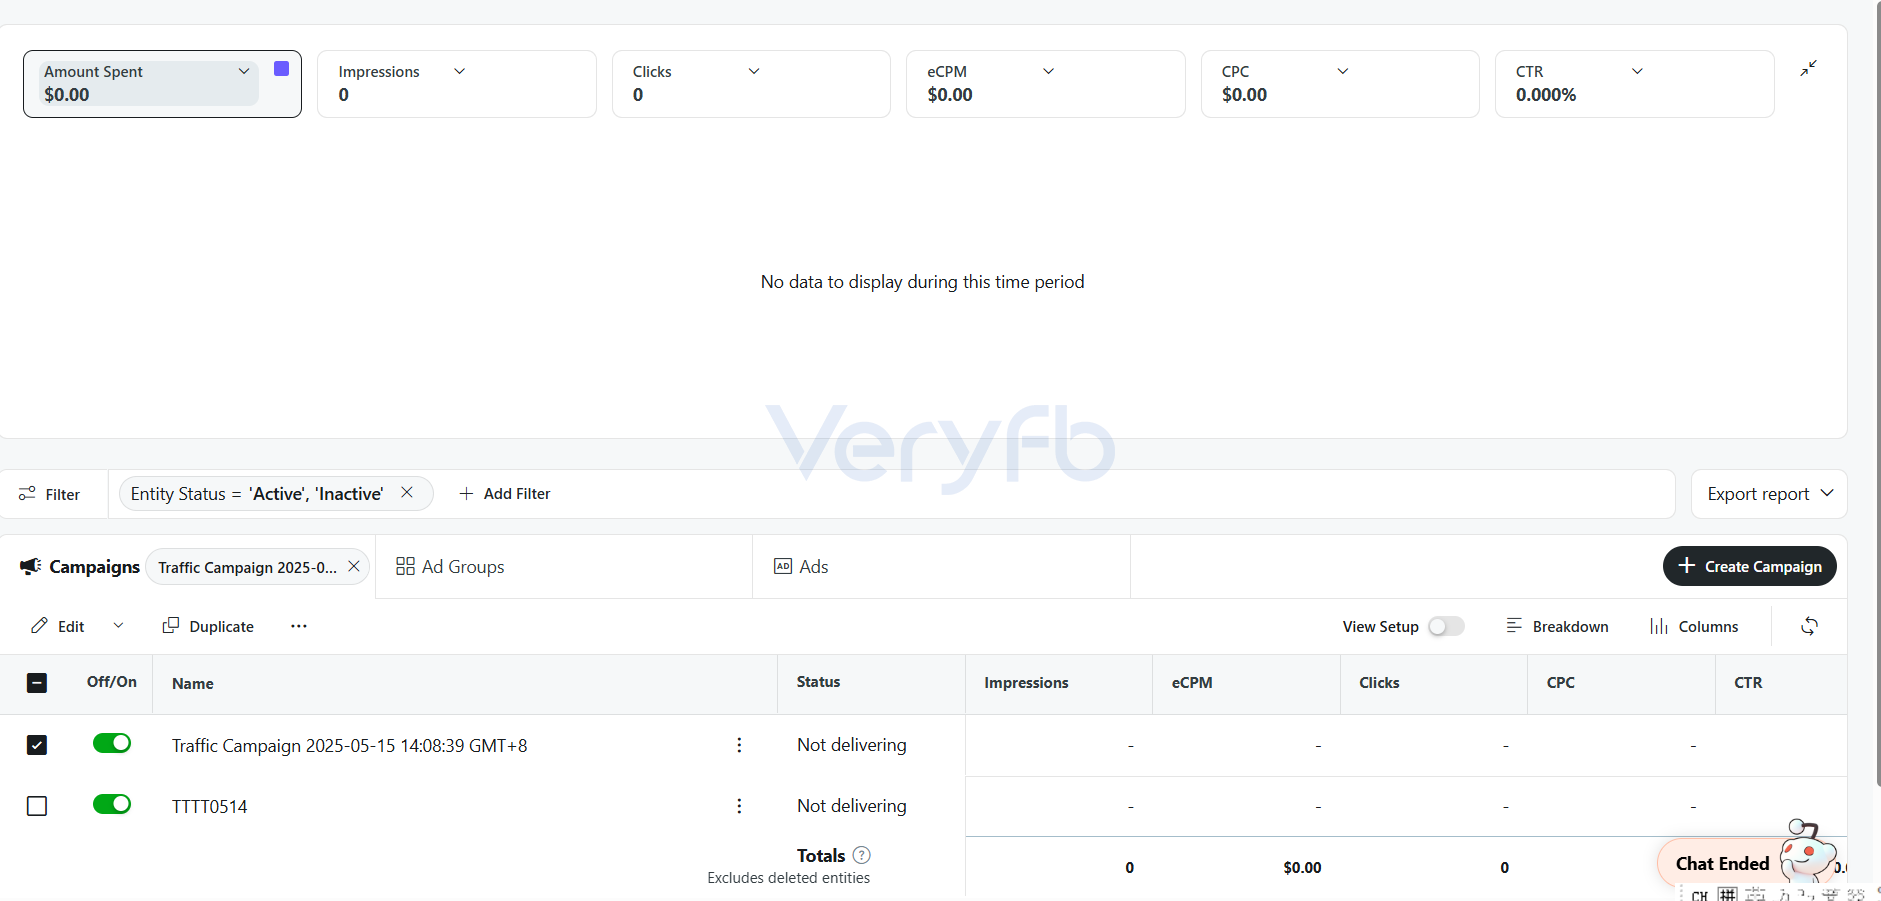Sort by the CTR column header
The width and height of the screenshot is (1881, 901).
(x=1748, y=683)
